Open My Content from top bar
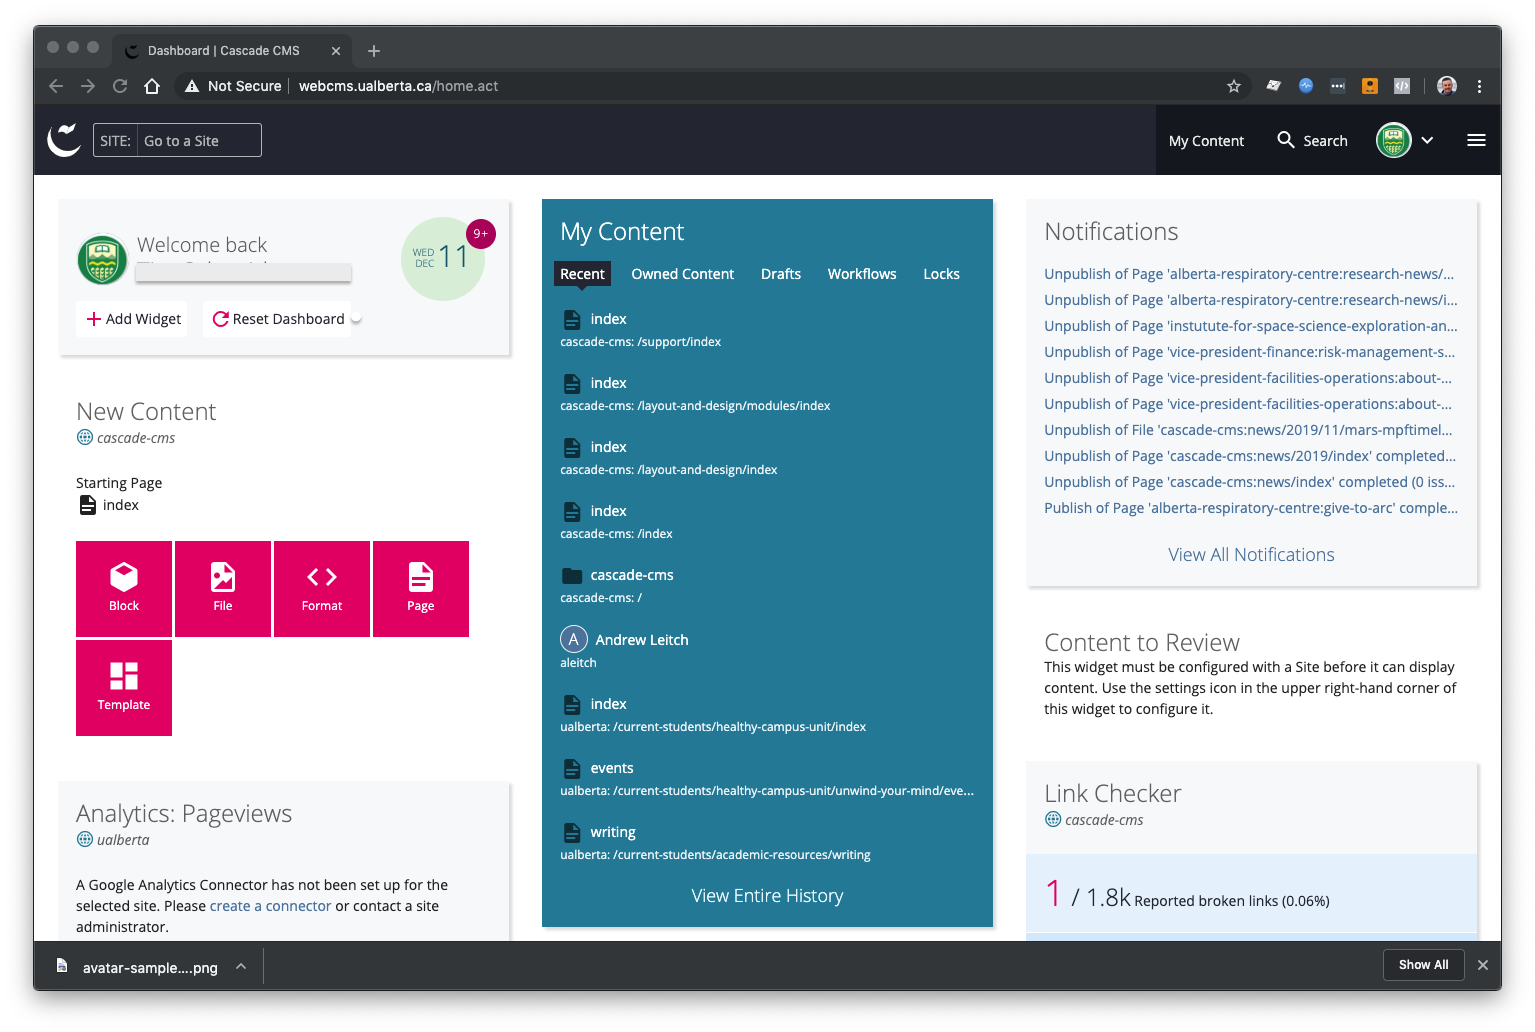The height and width of the screenshot is (1032, 1535). click(x=1206, y=141)
